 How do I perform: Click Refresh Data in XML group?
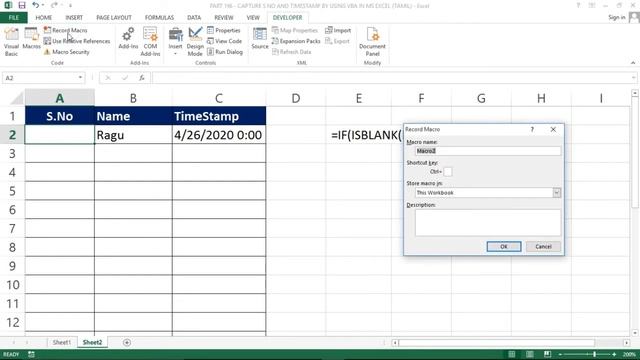(x=291, y=52)
